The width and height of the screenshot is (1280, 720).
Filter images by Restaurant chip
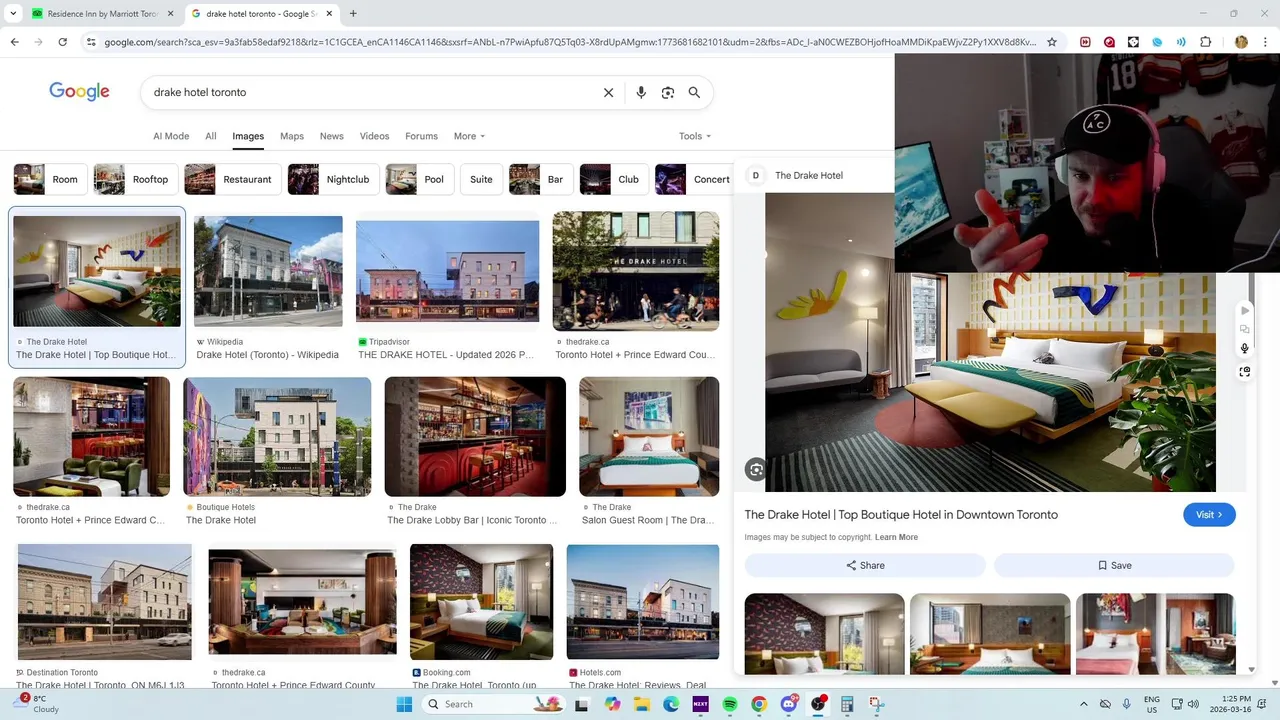click(x=232, y=179)
